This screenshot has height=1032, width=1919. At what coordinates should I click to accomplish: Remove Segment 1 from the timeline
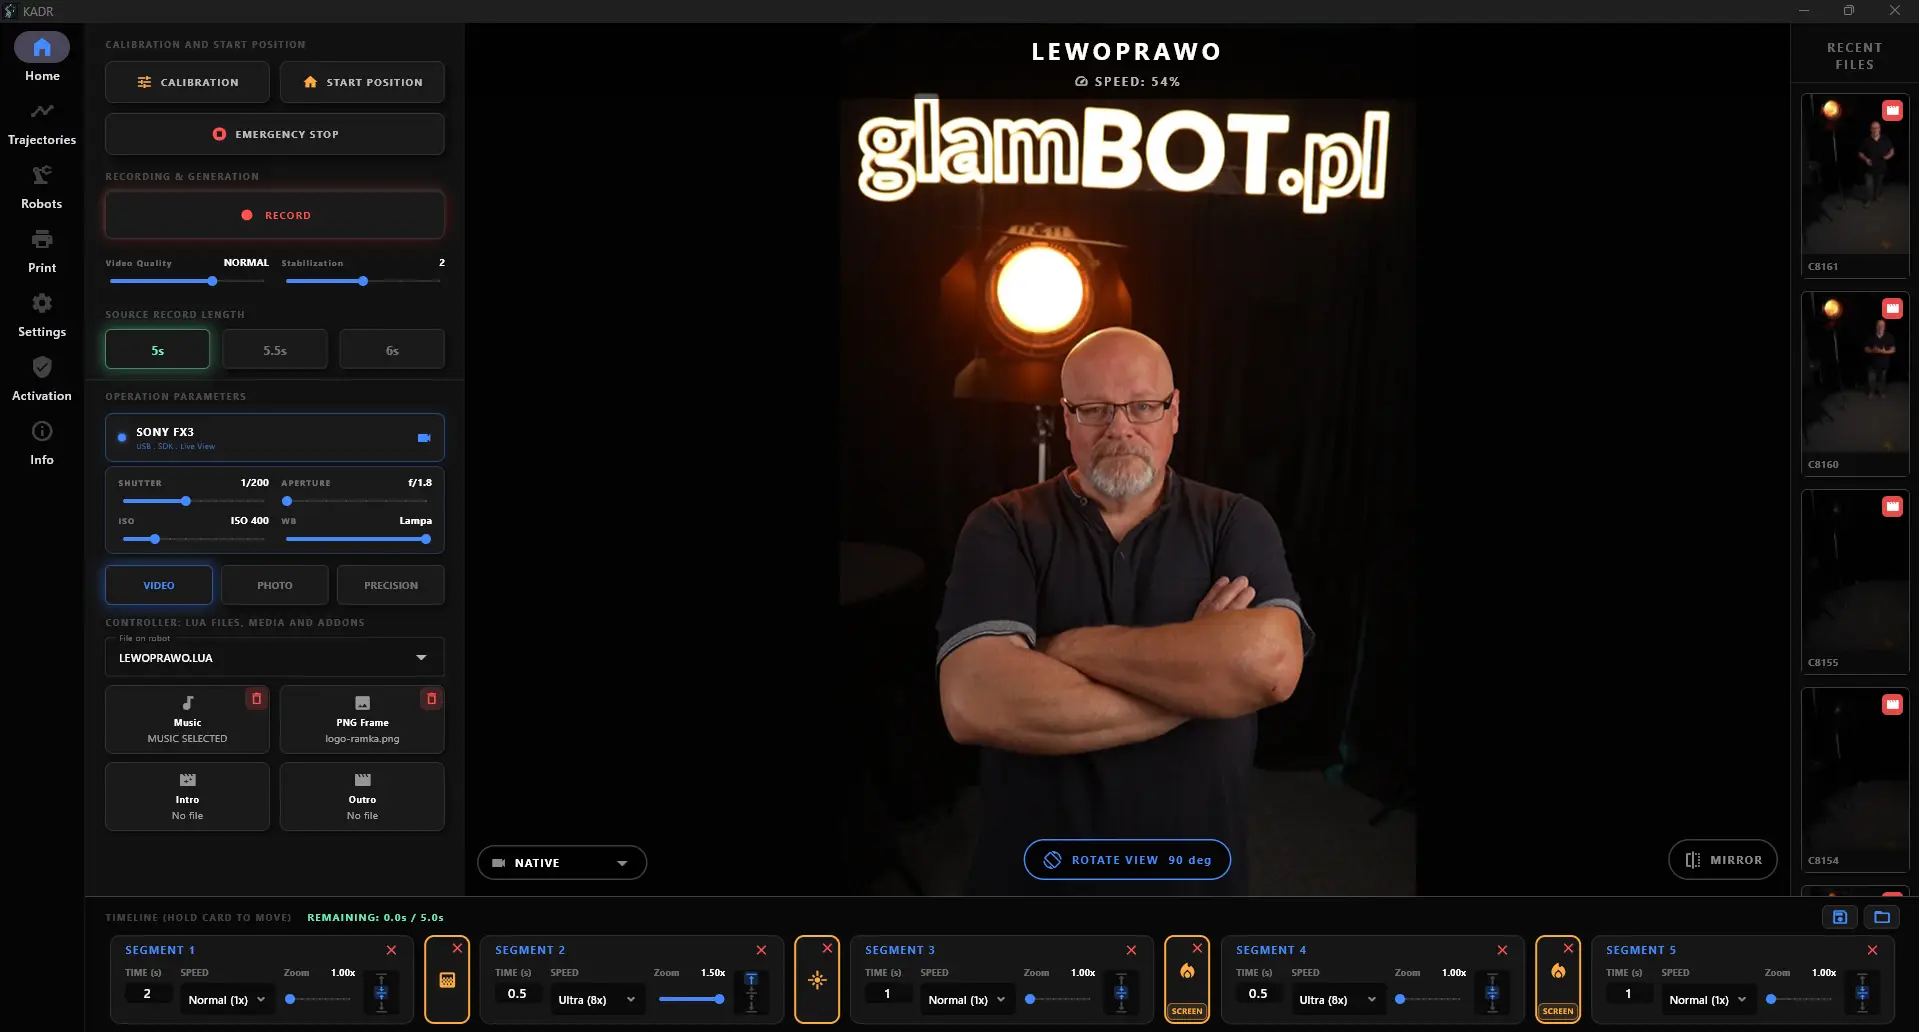pos(391,950)
